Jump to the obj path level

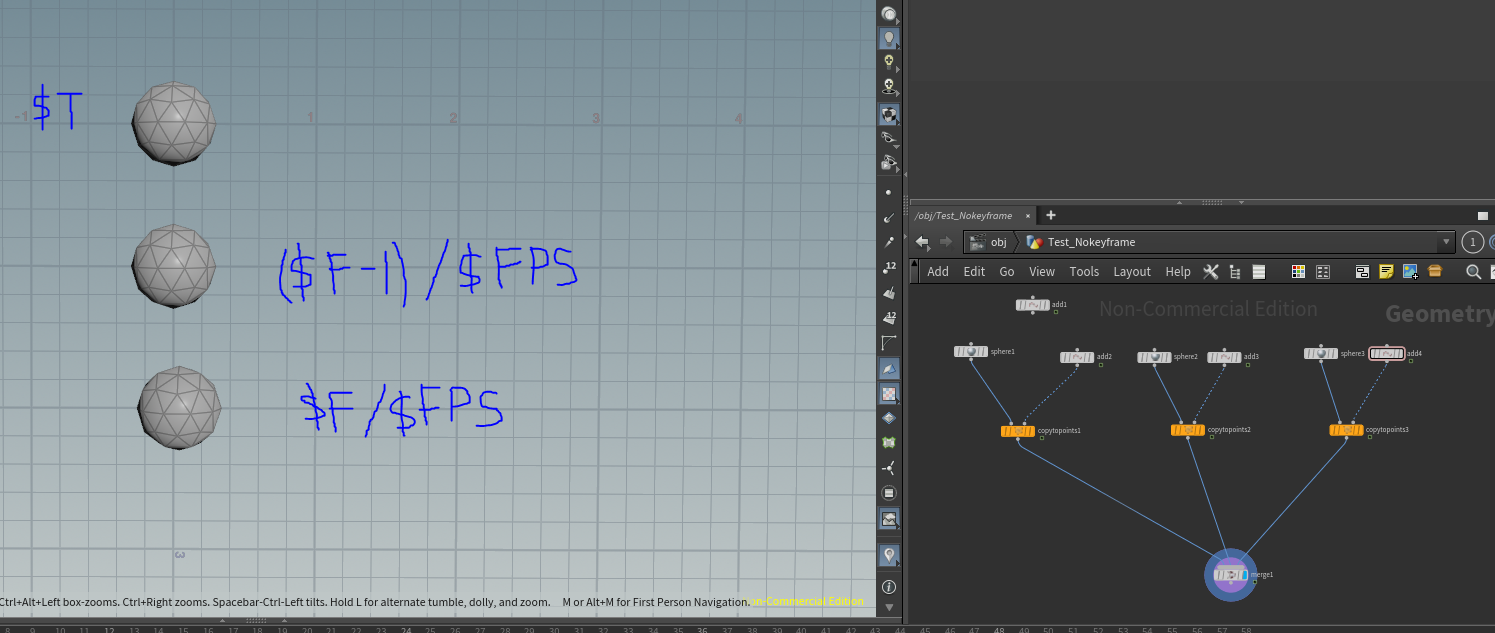(x=988, y=242)
